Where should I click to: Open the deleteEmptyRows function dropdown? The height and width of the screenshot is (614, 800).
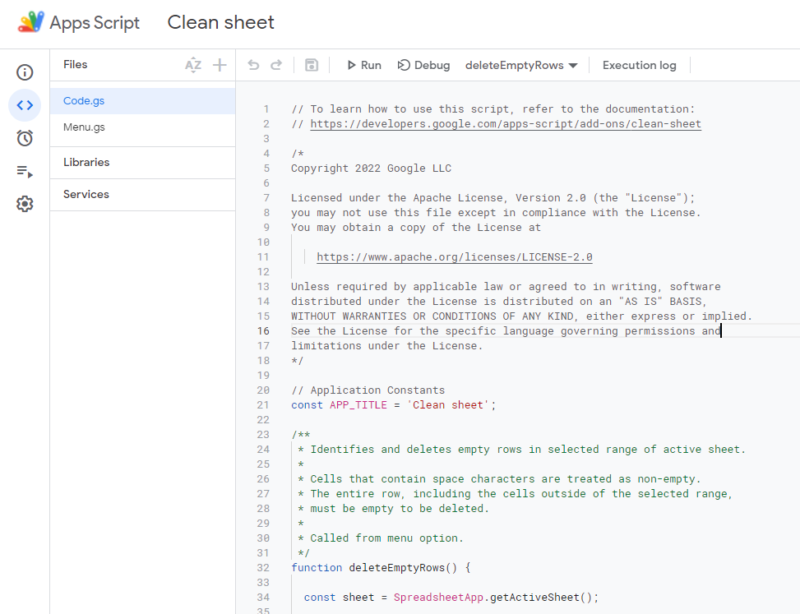click(x=522, y=64)
